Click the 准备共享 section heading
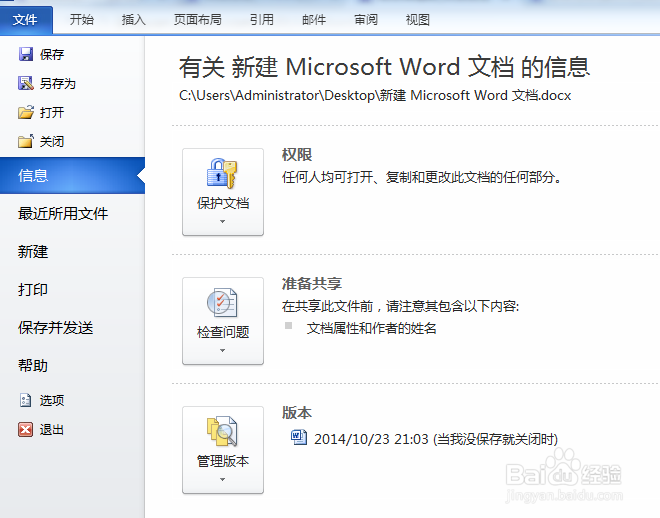Screen dimensions: 660x518 point(312,284)
